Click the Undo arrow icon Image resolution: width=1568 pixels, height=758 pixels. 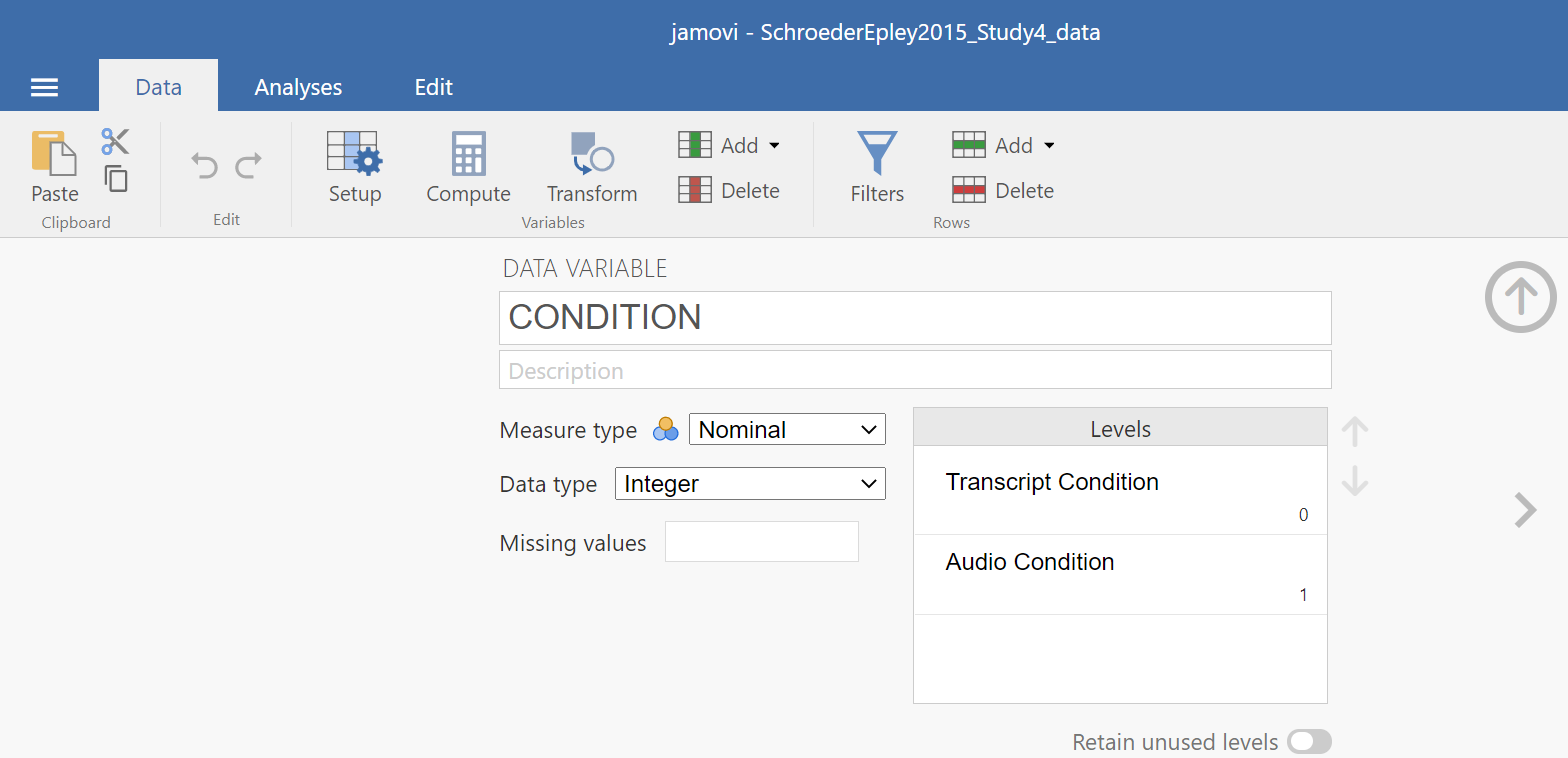[x=204, y=165]
